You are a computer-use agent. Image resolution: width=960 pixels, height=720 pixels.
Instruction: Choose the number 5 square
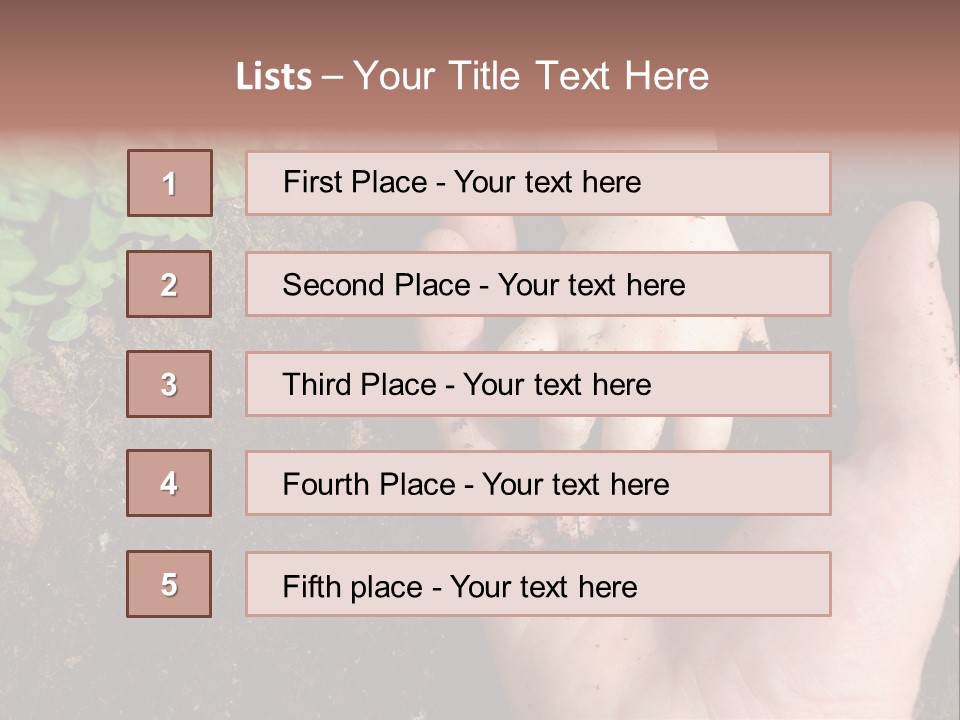click(x=169, y=584)
